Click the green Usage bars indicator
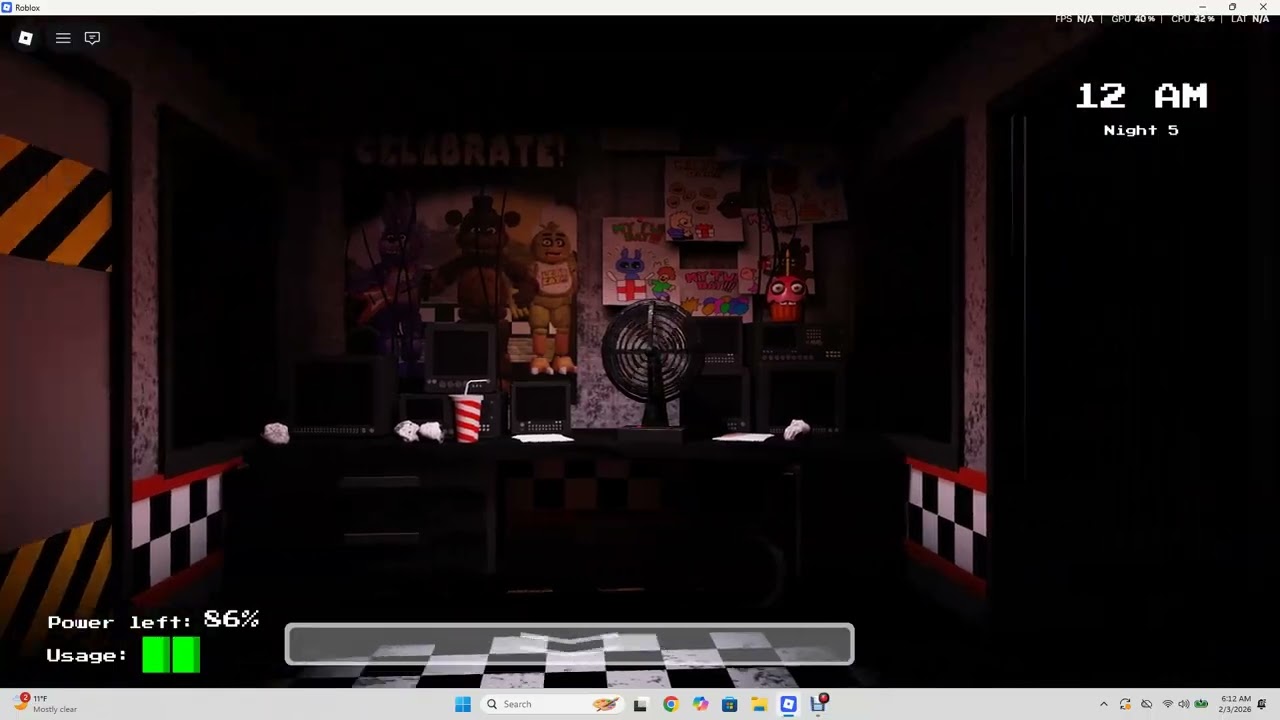Image resolution: width=1280 pixels, height=720 pixels. click(171, 655)
